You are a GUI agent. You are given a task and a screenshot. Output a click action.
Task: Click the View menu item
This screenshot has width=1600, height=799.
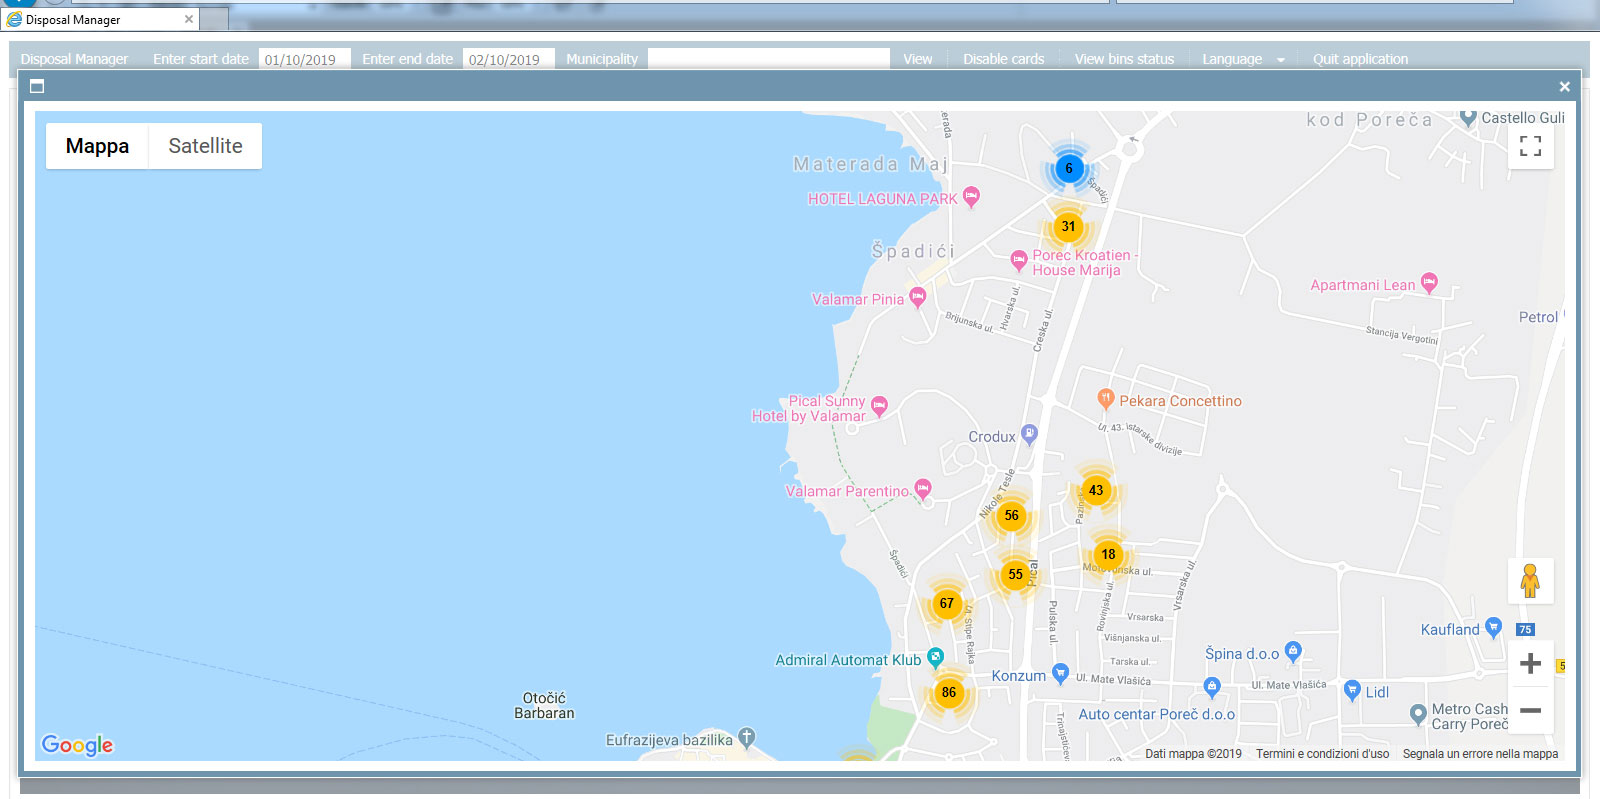click(918, 59)
